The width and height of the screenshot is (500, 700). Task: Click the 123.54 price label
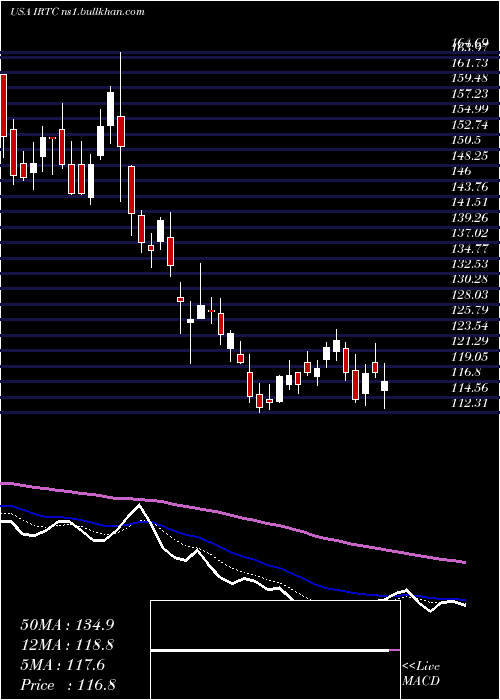point(470,326)
